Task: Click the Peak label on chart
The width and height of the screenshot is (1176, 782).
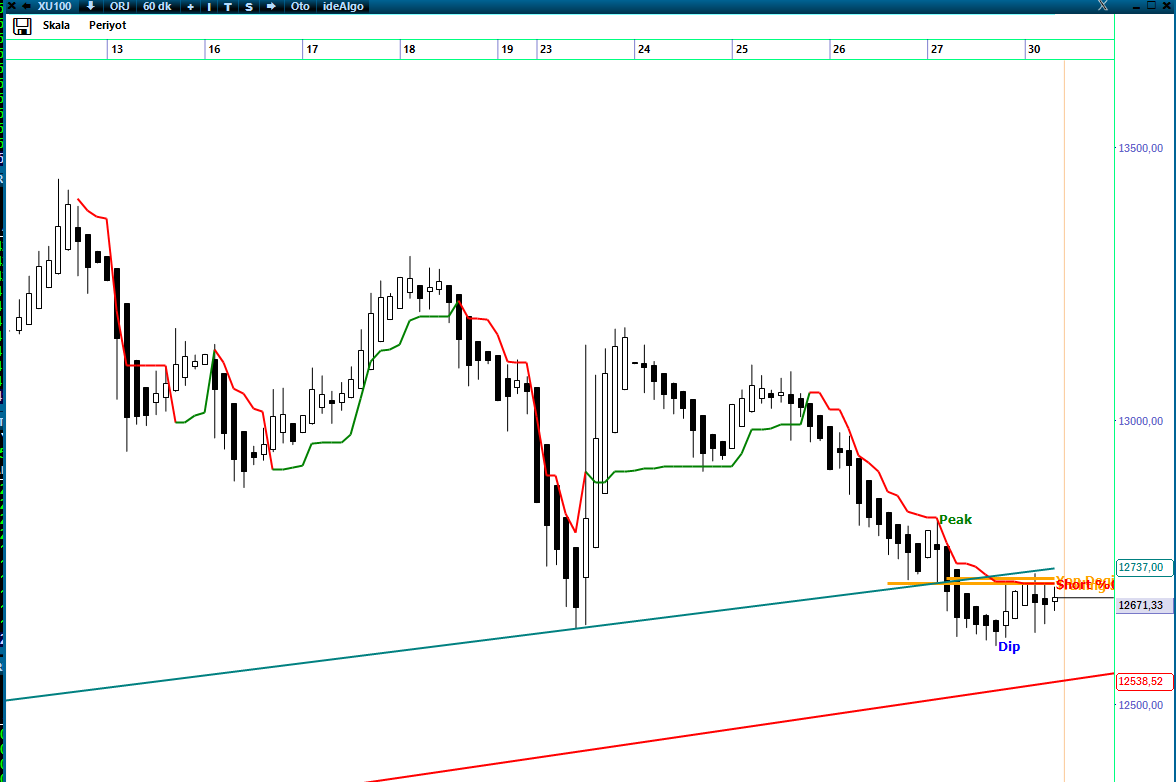Action: pyautogui.click(x=956, y=520)
